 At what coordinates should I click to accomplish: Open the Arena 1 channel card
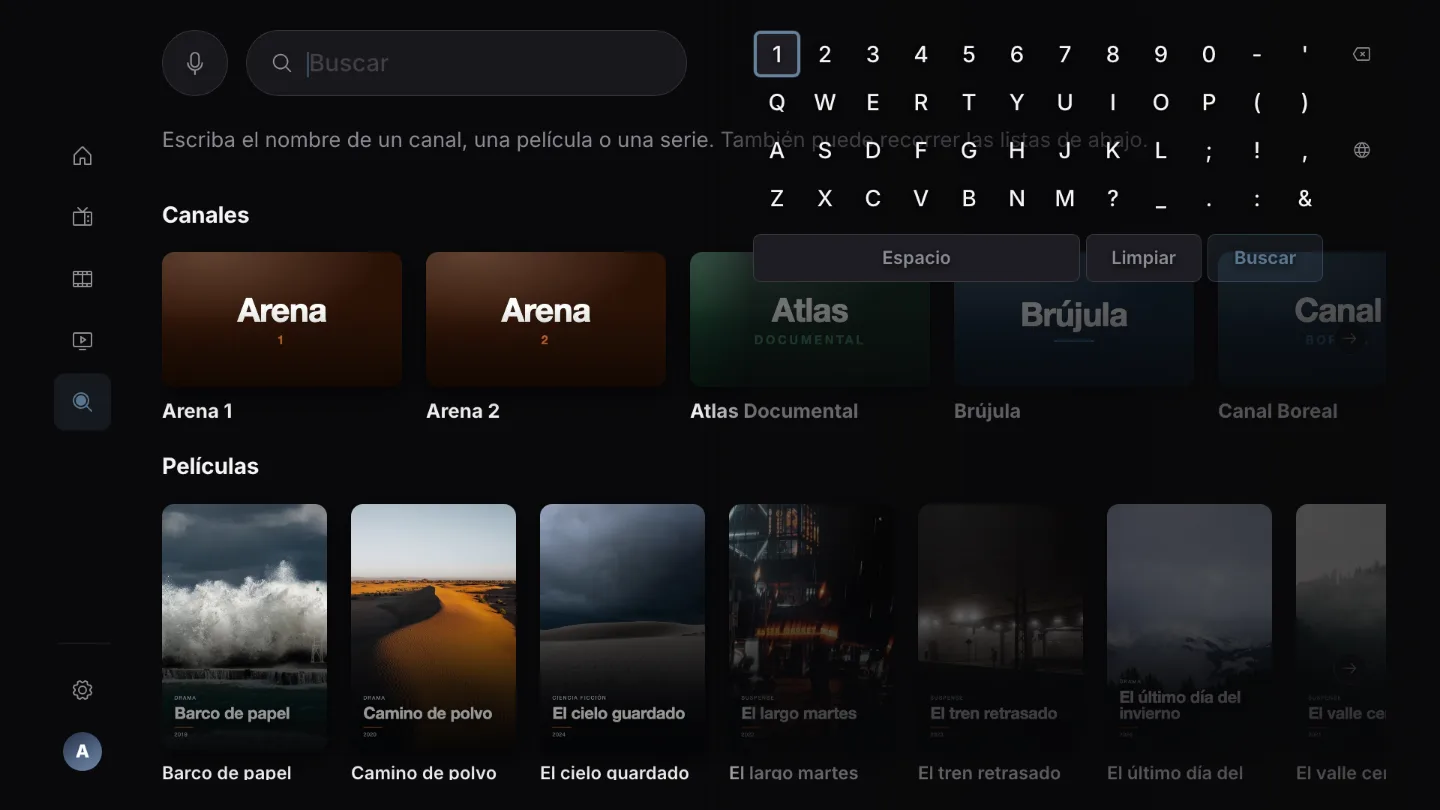282,319
